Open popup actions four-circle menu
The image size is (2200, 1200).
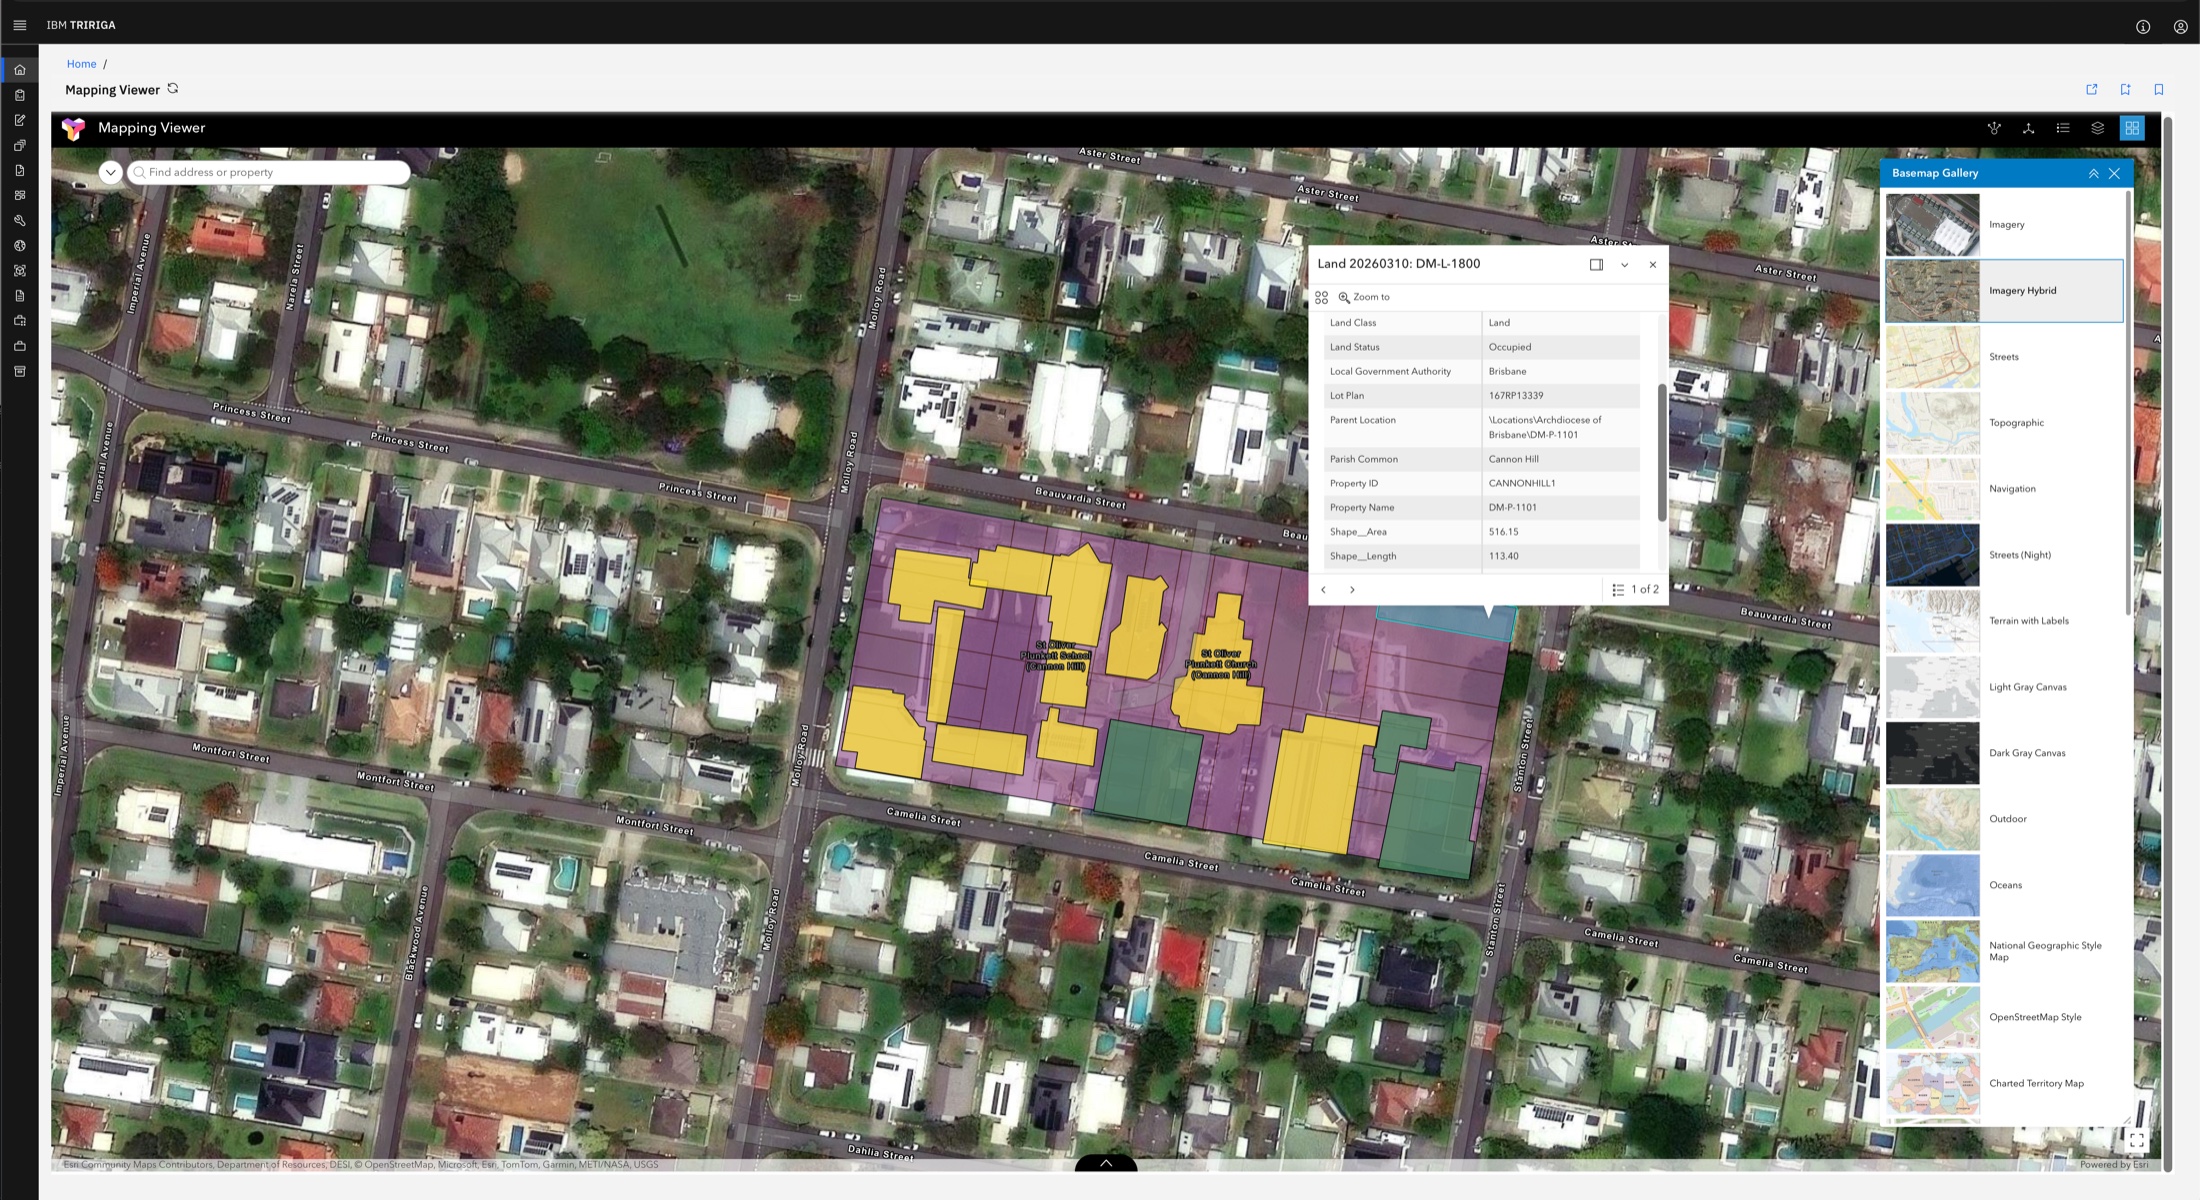[1321, 298]
